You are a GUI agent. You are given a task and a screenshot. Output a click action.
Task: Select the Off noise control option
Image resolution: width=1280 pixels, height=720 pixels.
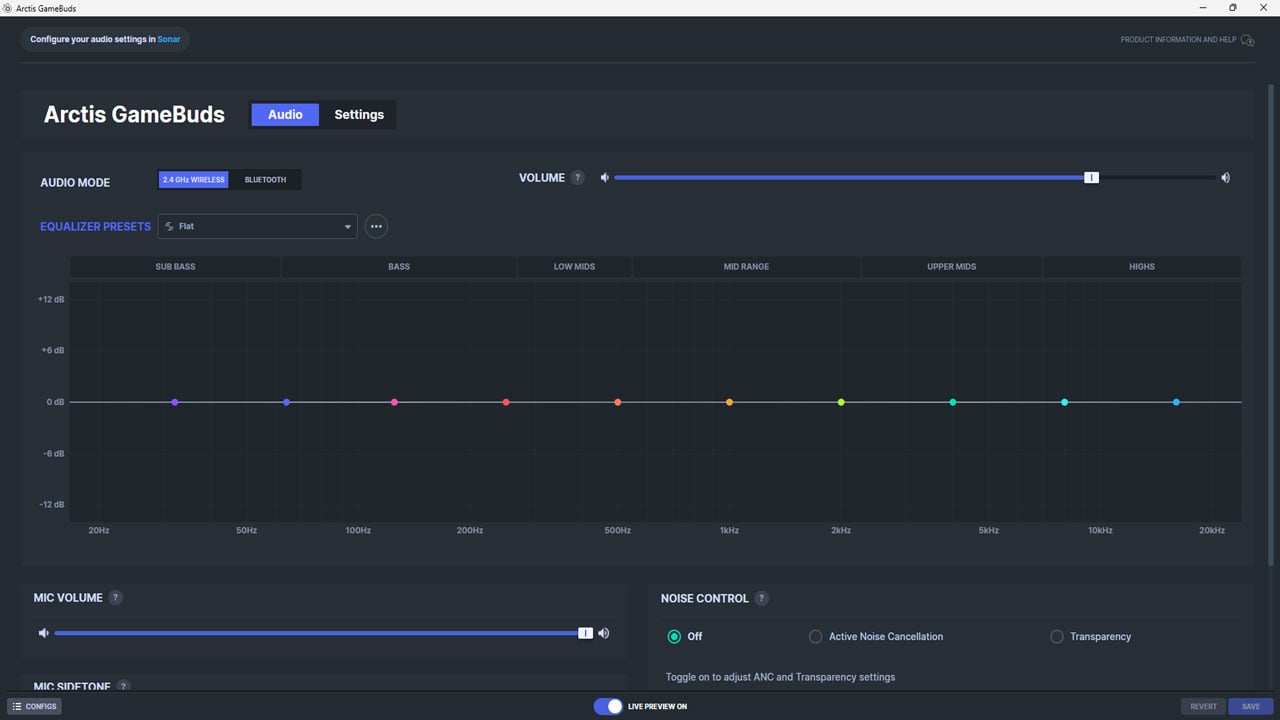pos(675,637)
